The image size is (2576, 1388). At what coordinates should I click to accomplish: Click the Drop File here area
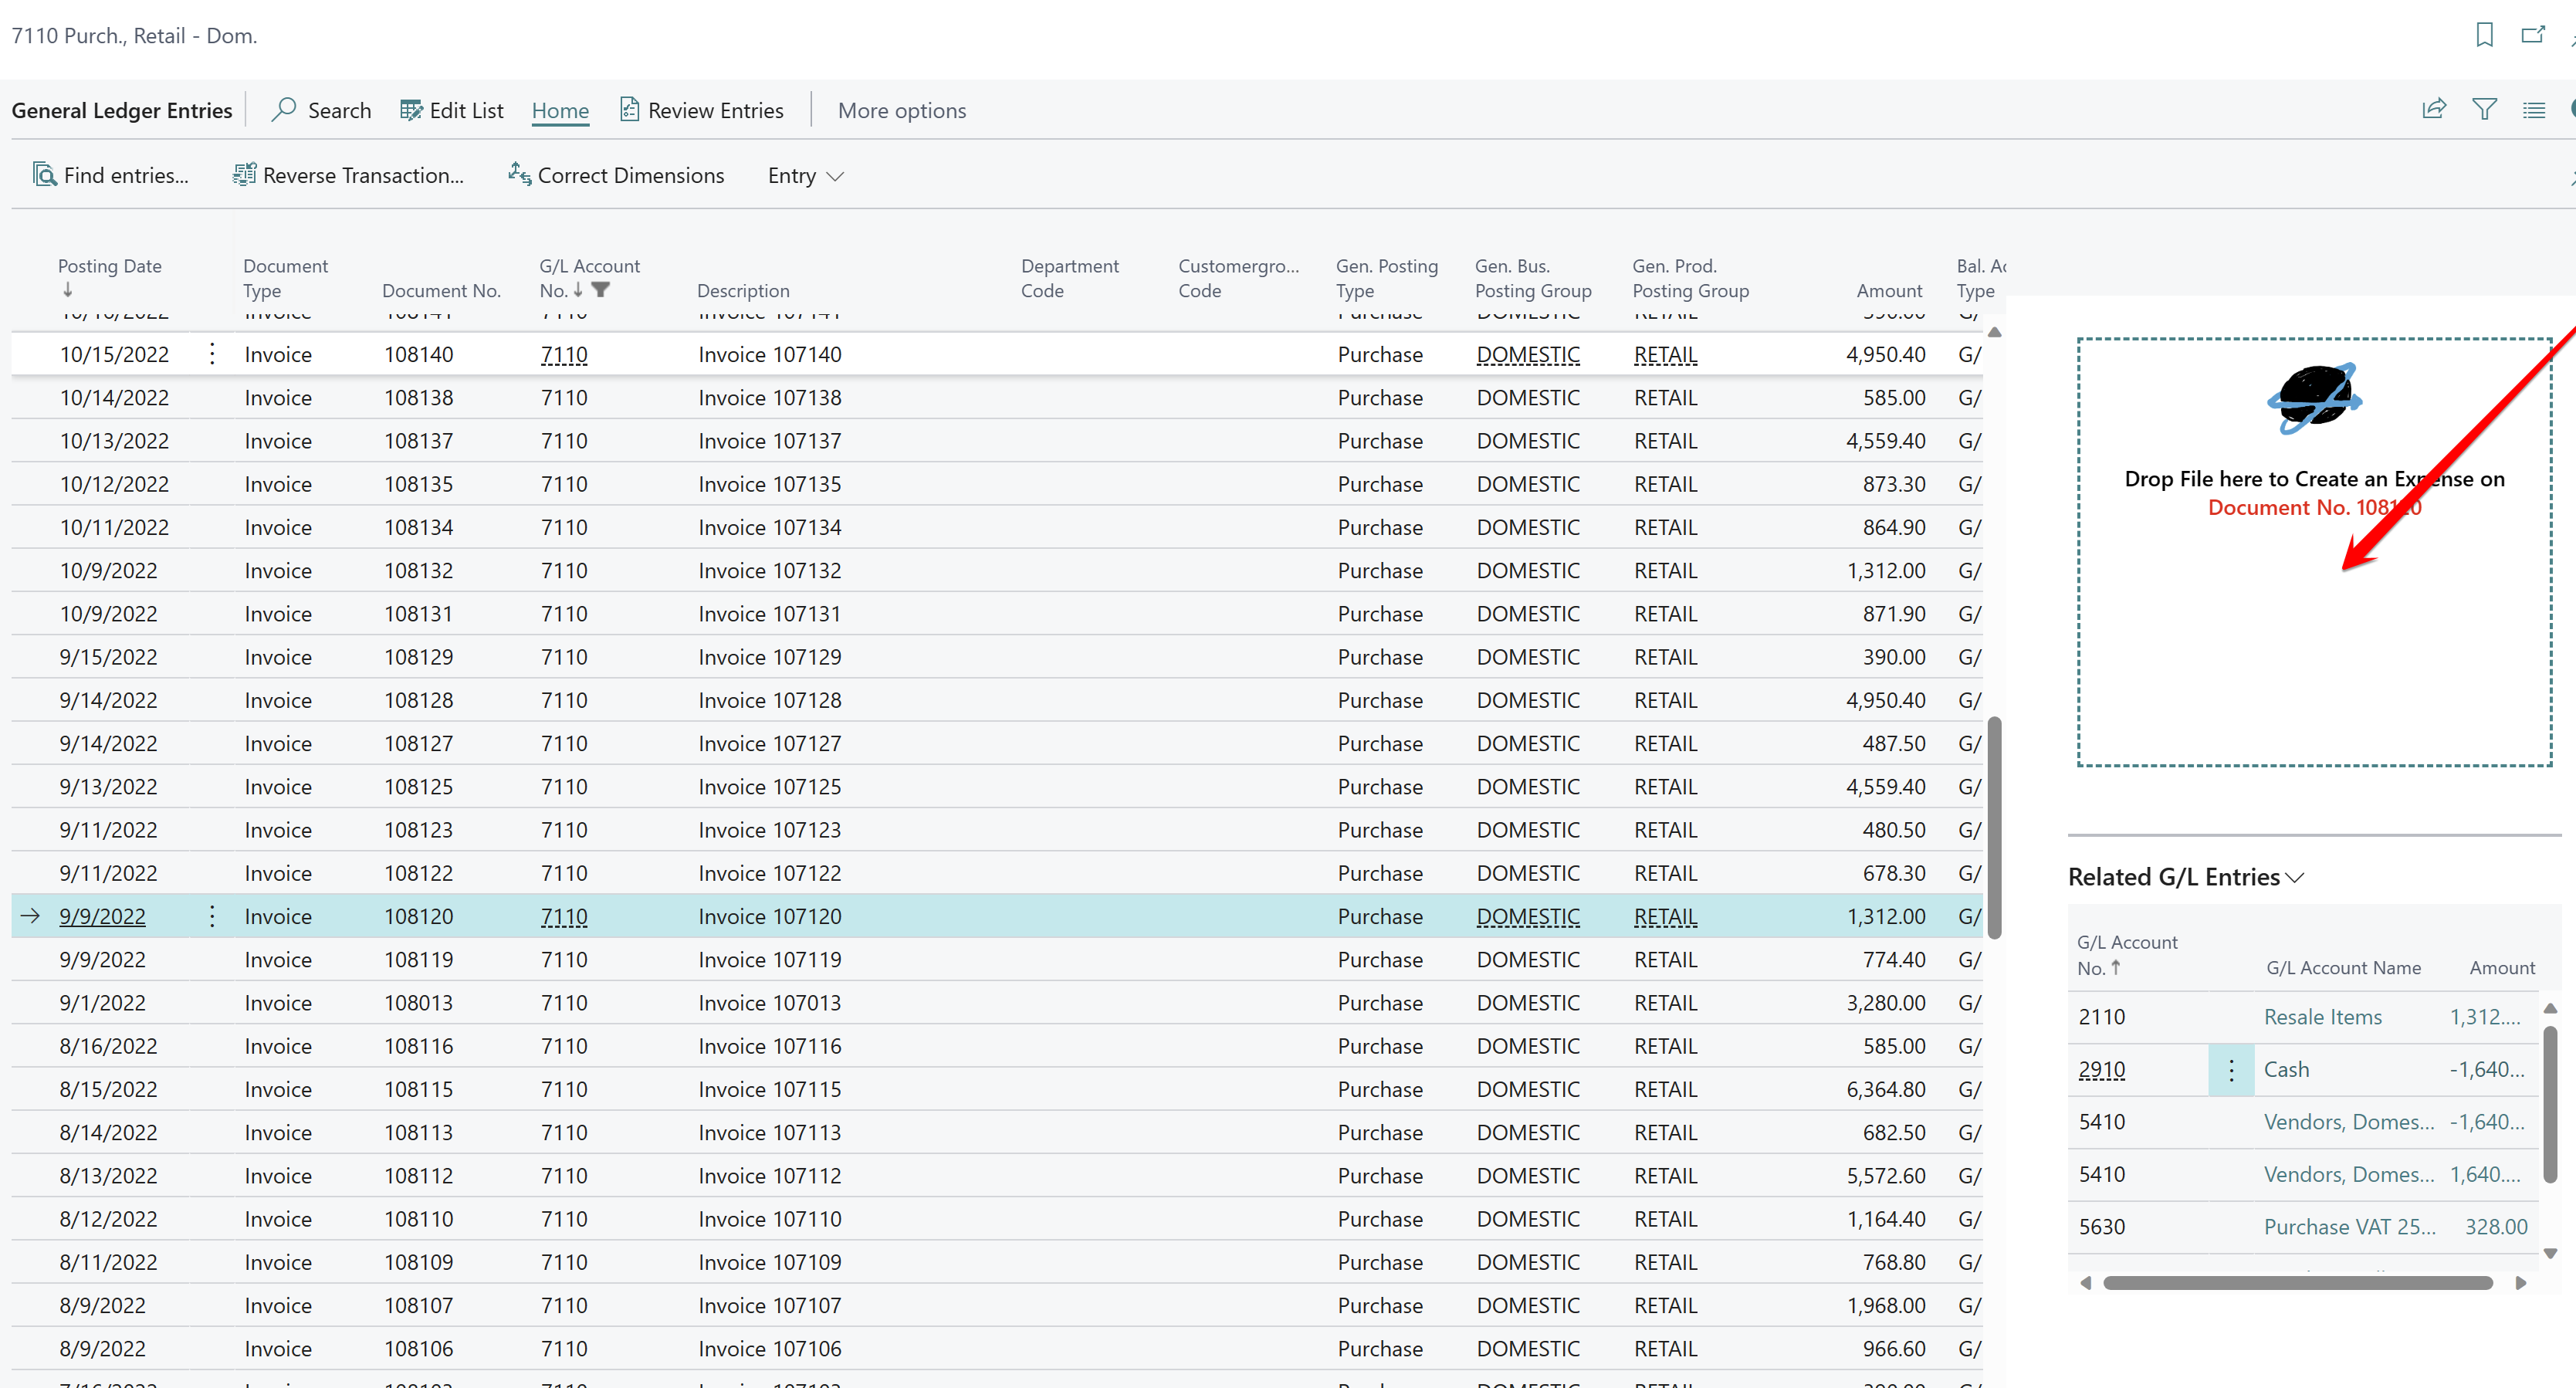click(2314, 552)
